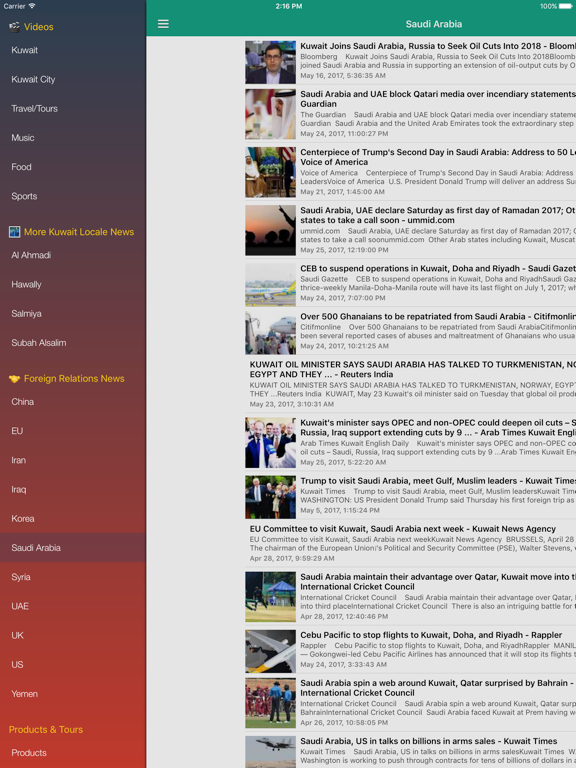Read Kuwait Joins Saudi Arabia, Russia headline
Image resolution: width=576 pixels, height=768 pixels.
tap(438, 46)
